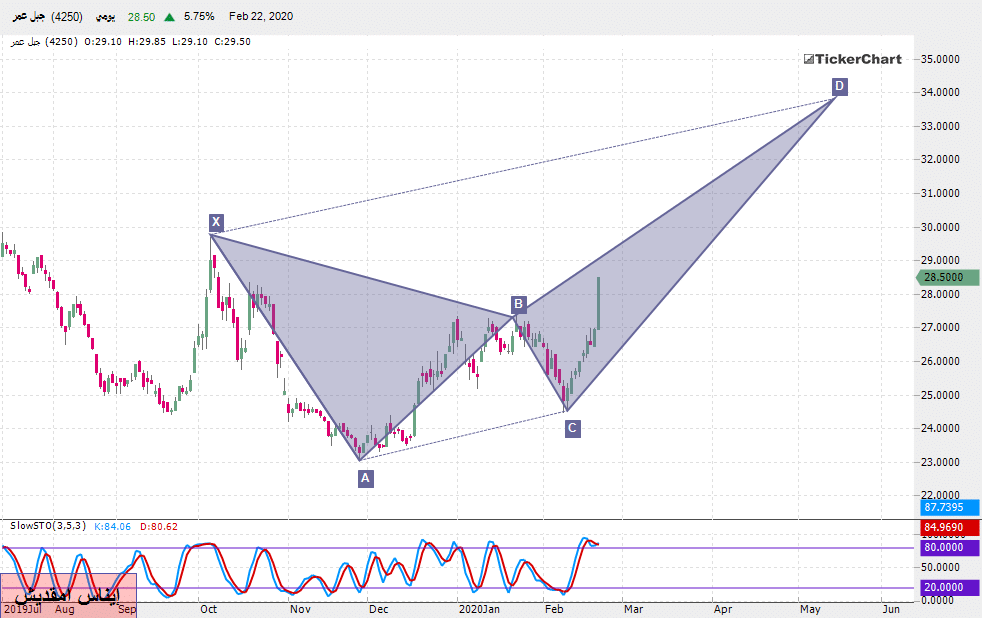Image resolution: width=982 pixels, height=618 pixels.
Task: Click the Feb 22, 2020 date in header
Action: (262, 17)
